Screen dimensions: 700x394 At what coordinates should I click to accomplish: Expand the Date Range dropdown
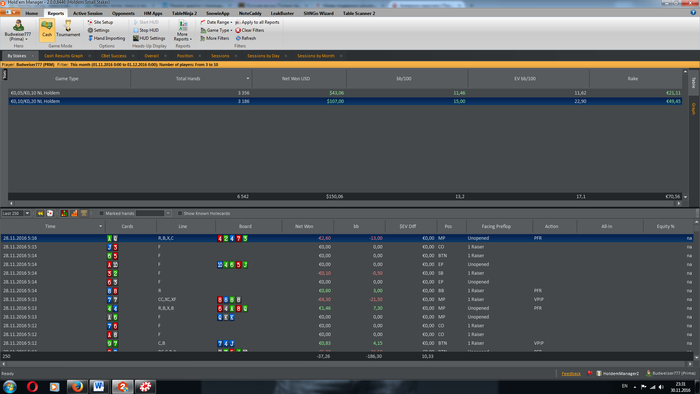217,22
